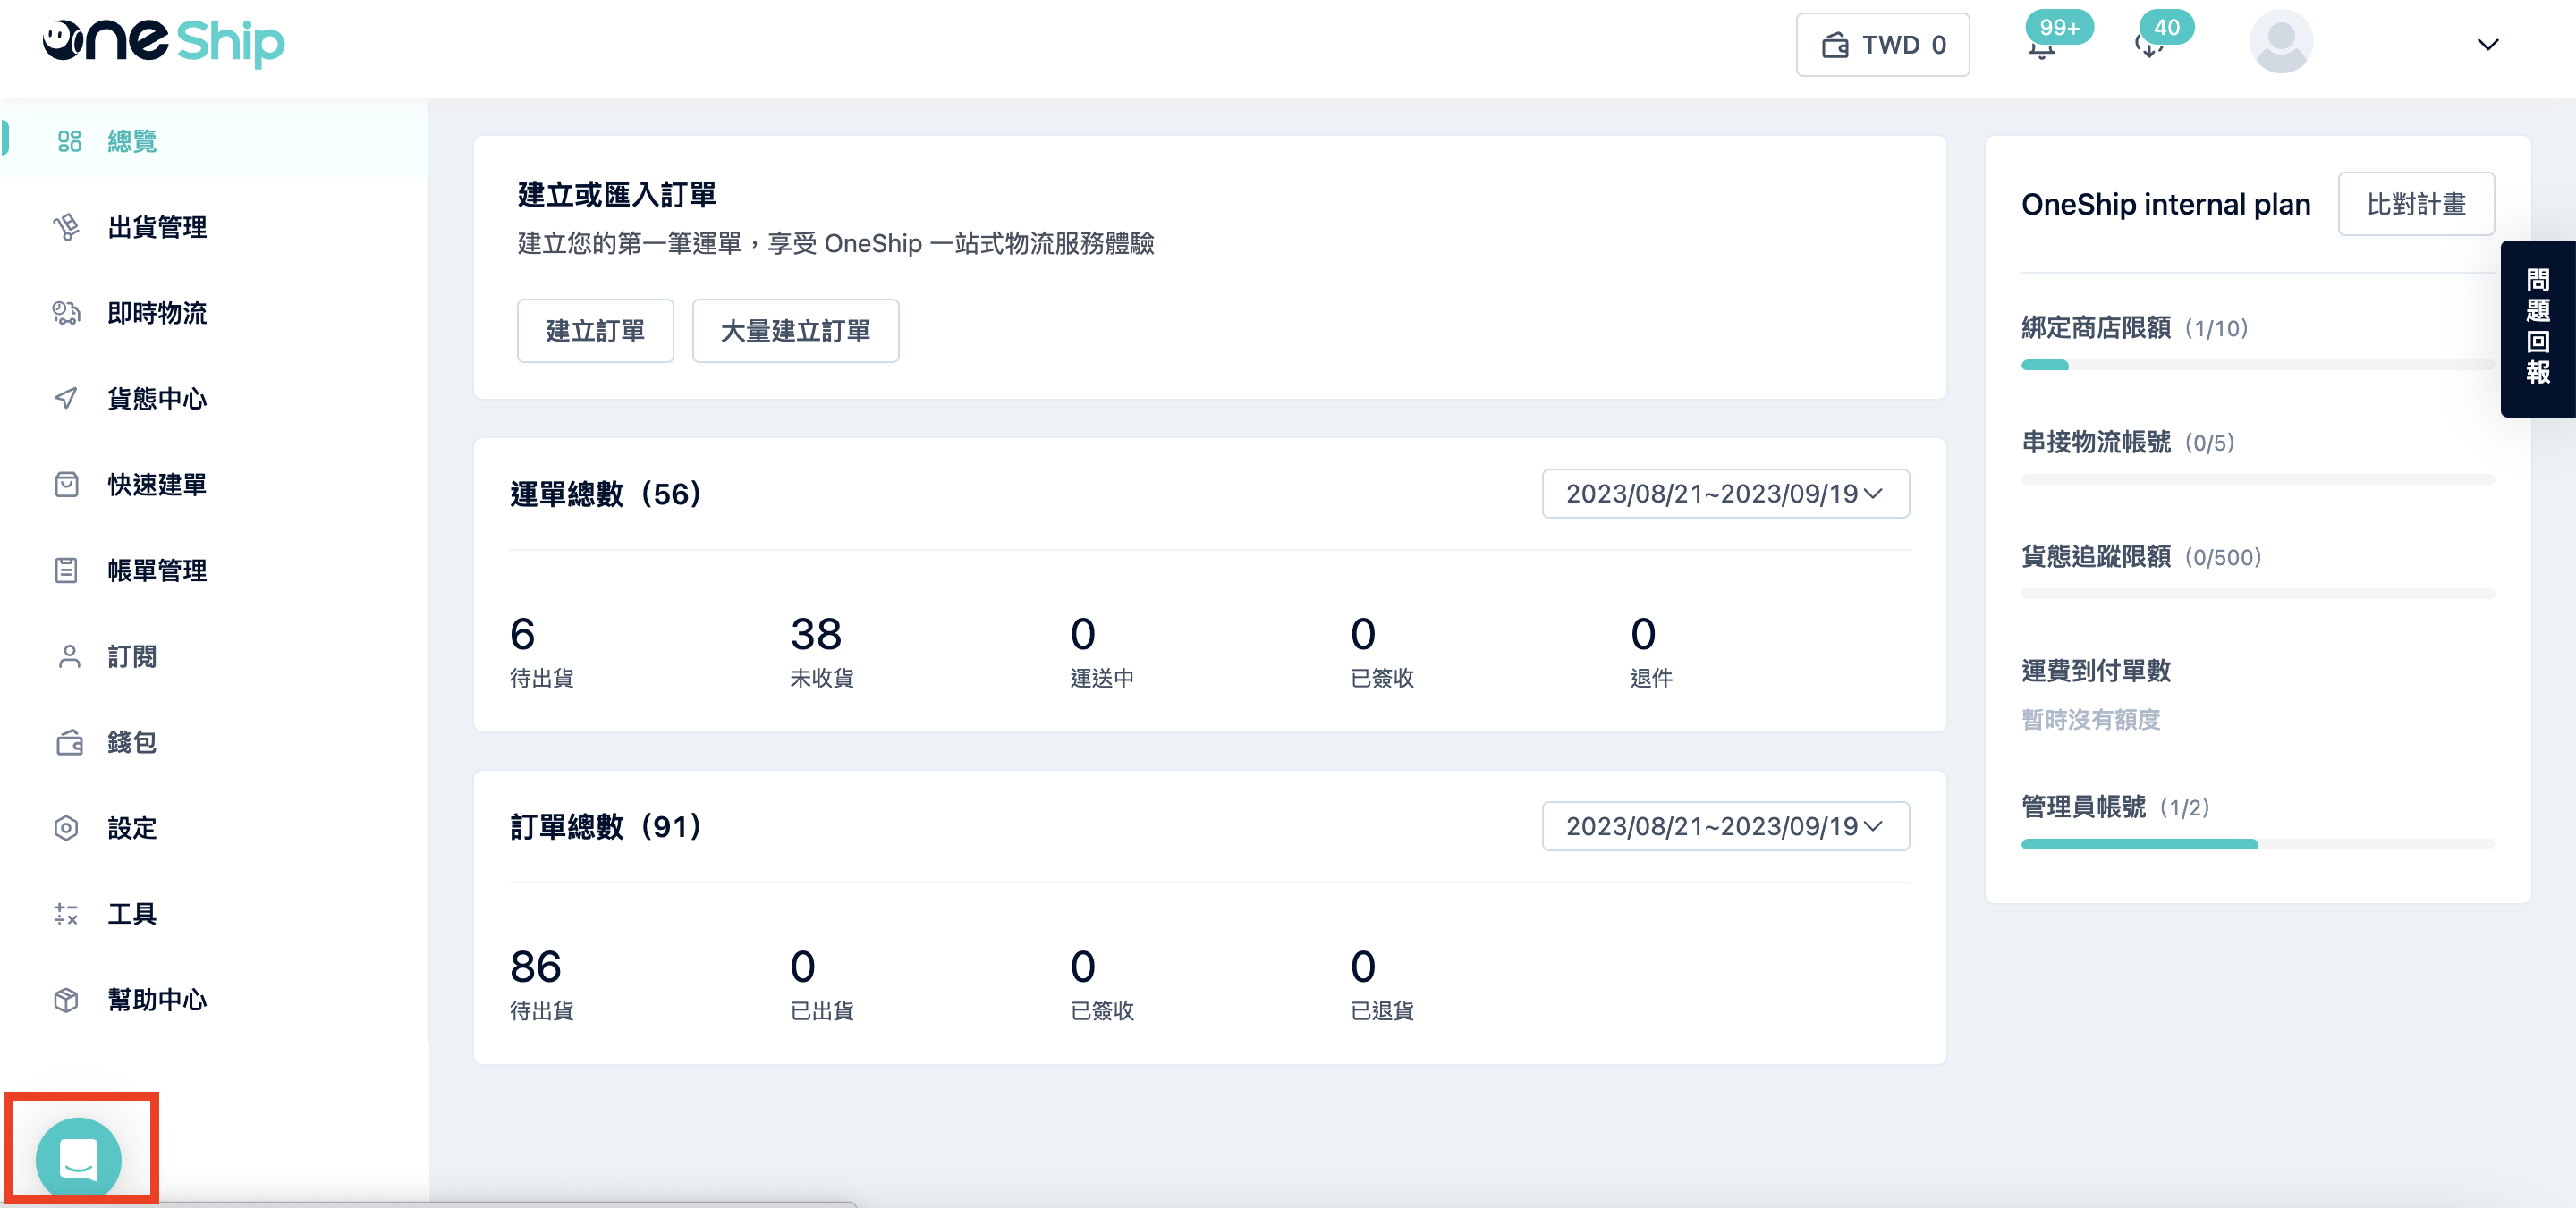The width and height of the screenshot is (2576, 1208).
Task: Click the 比對計畫 button
Action: [x=2416, y=204]
